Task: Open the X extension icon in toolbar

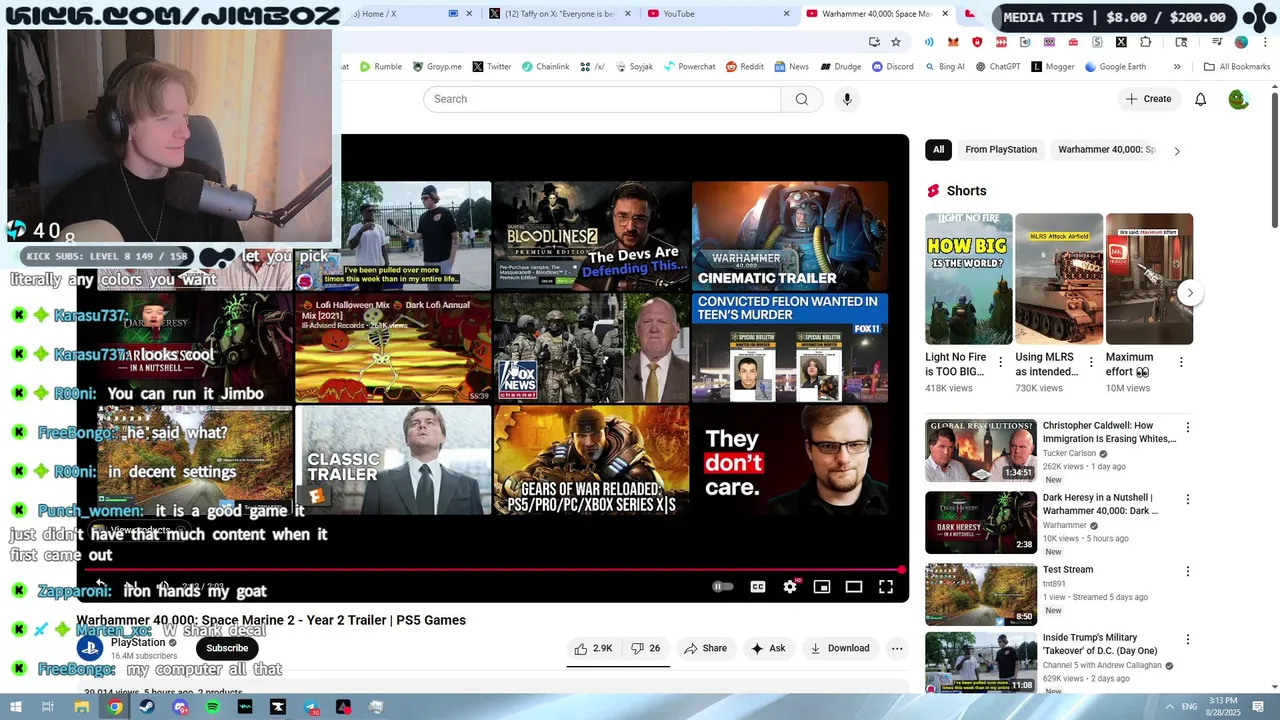Action: [x=1121, y=42]
